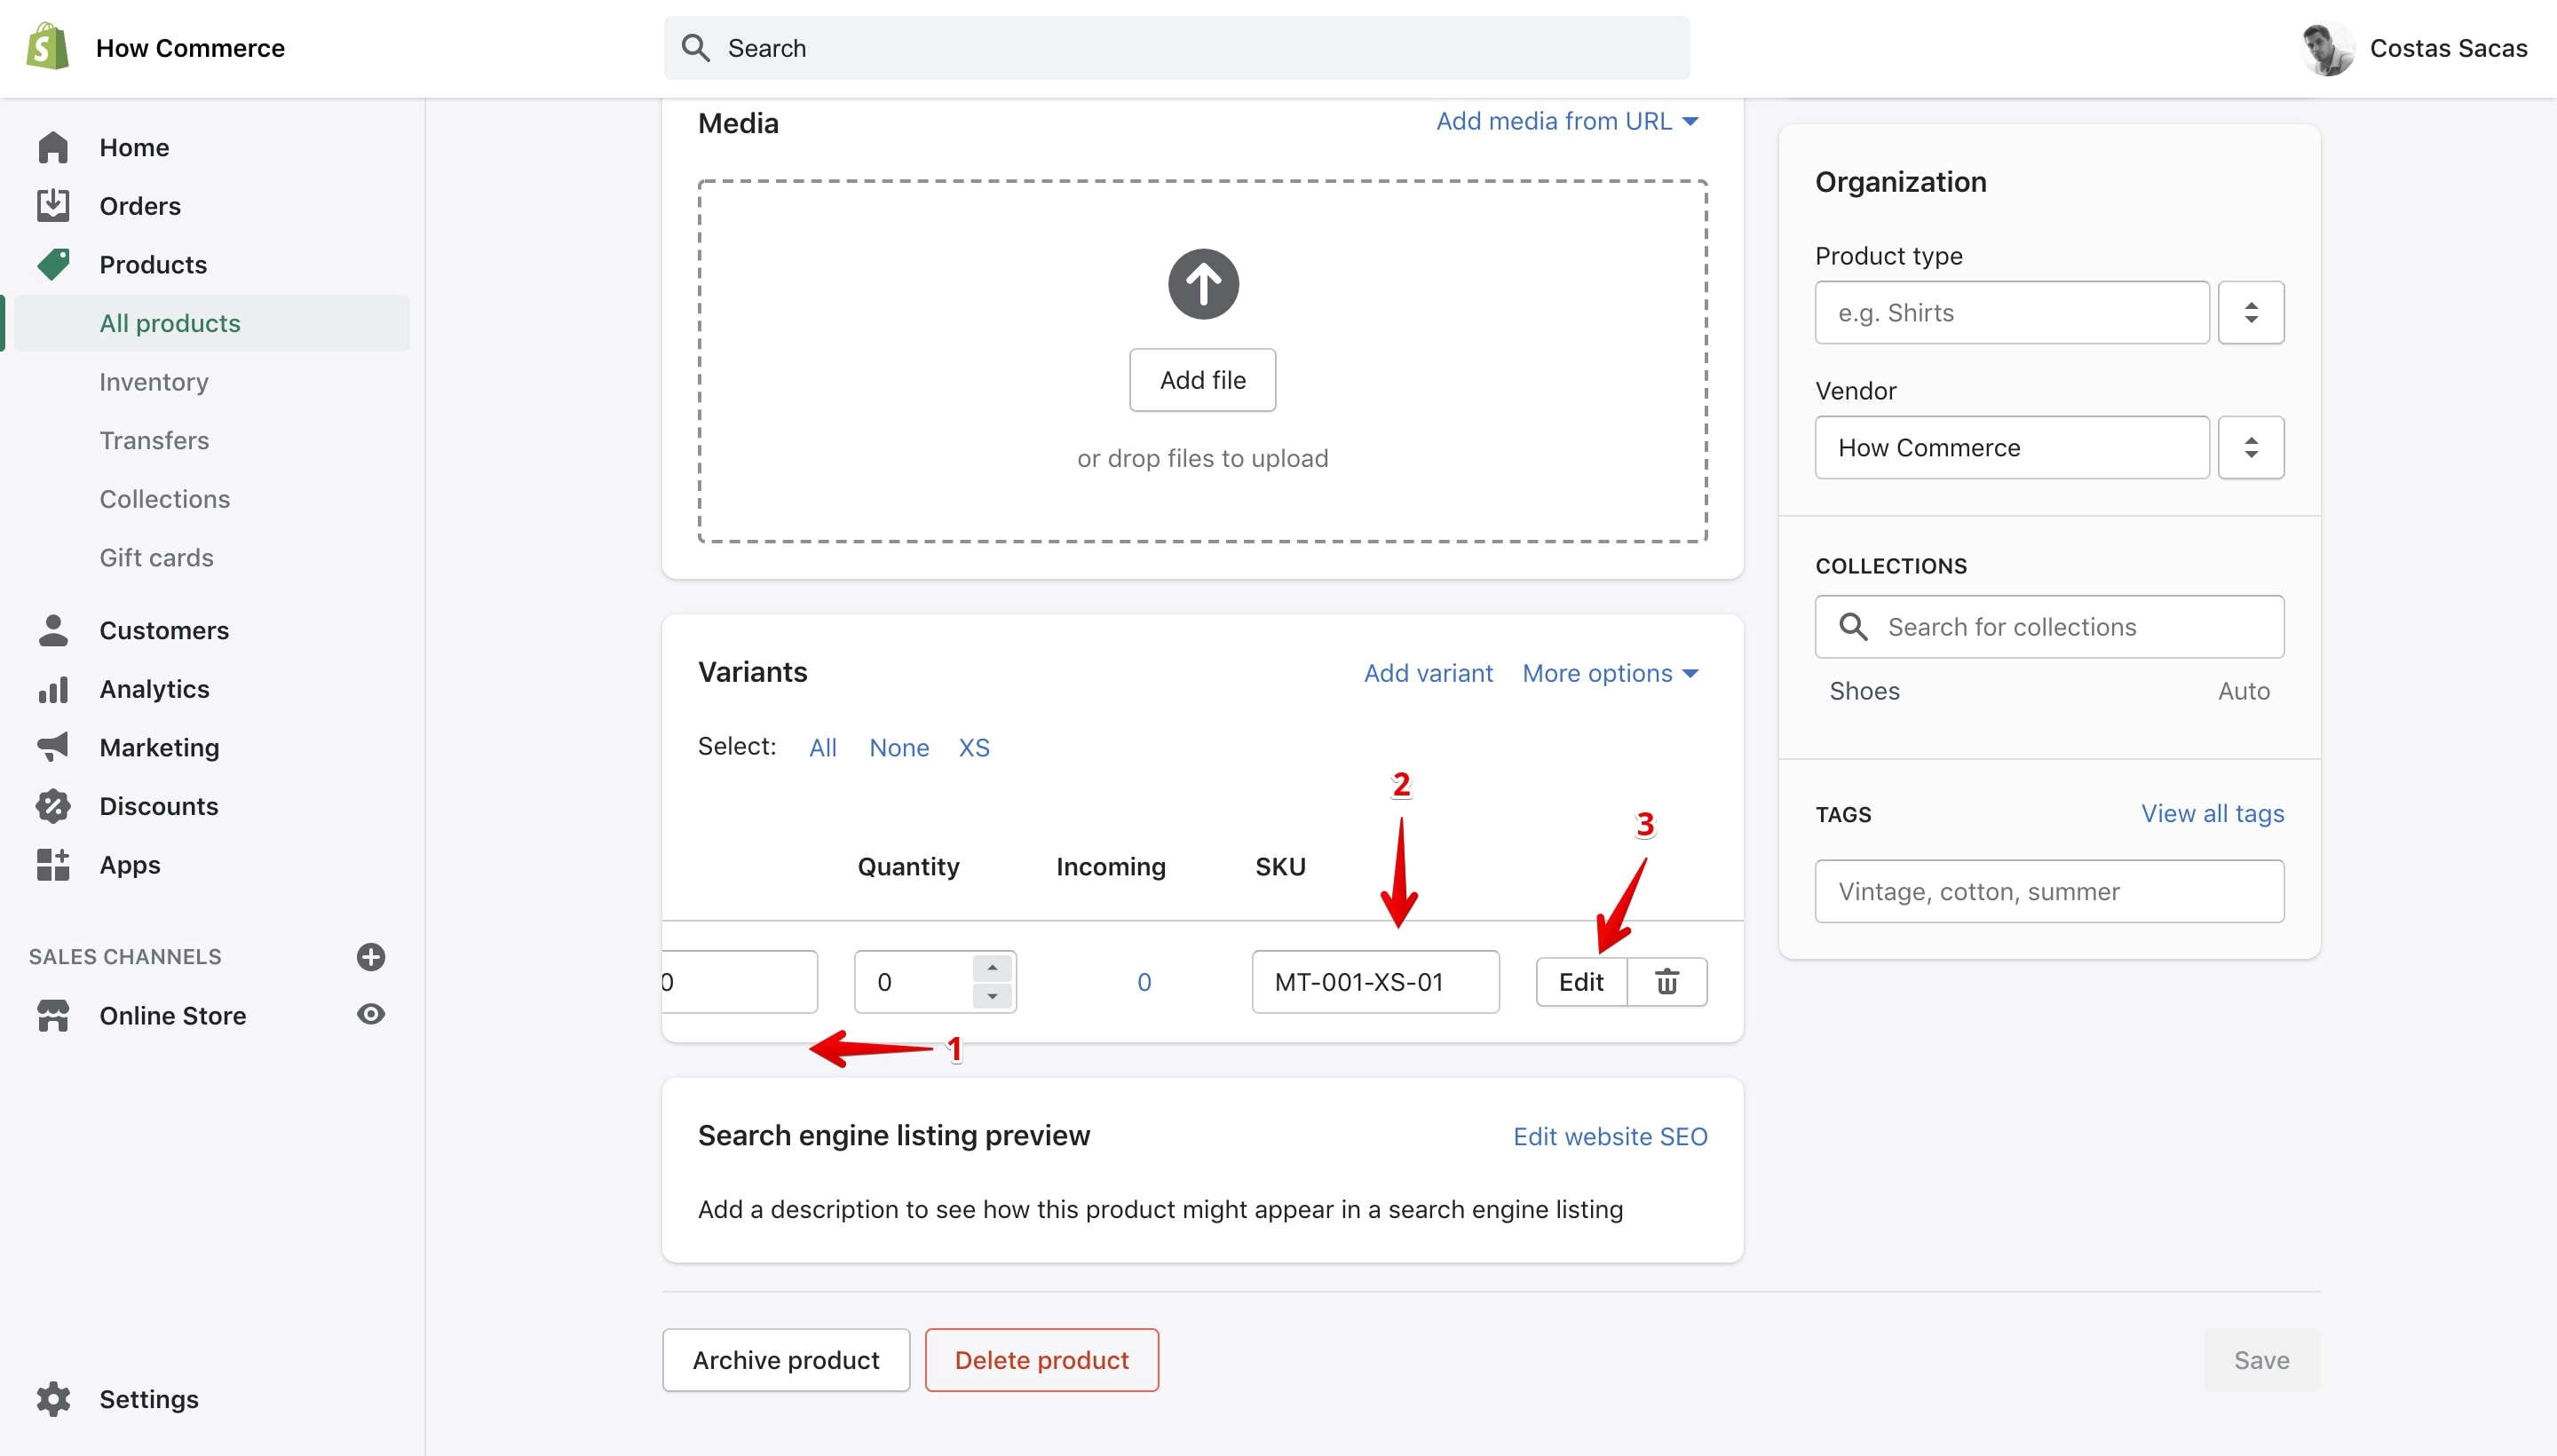Click the collections search magnifier icon

tap(1853, 627)
